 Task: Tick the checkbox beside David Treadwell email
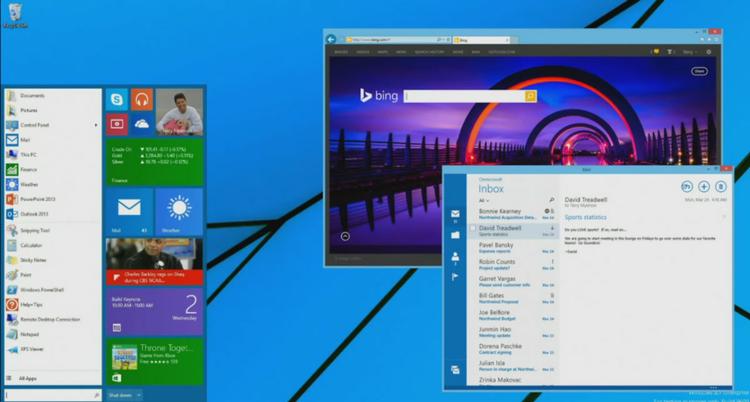[x=473, y=228]
